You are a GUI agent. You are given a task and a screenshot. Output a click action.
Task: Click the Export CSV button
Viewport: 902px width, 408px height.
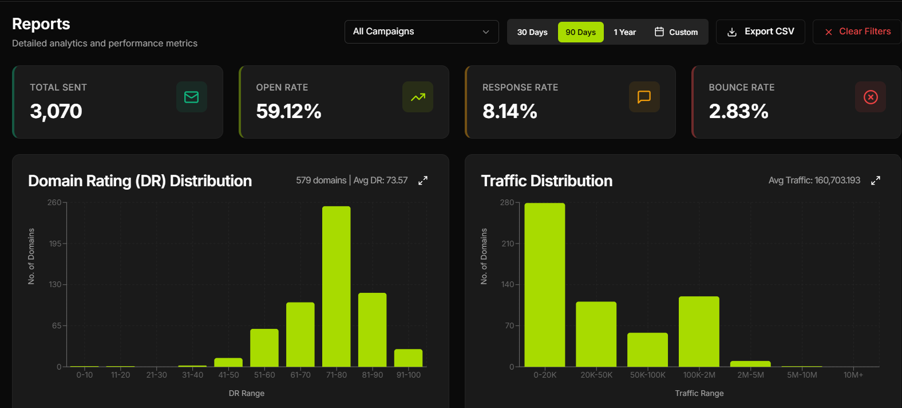[760, 32]
